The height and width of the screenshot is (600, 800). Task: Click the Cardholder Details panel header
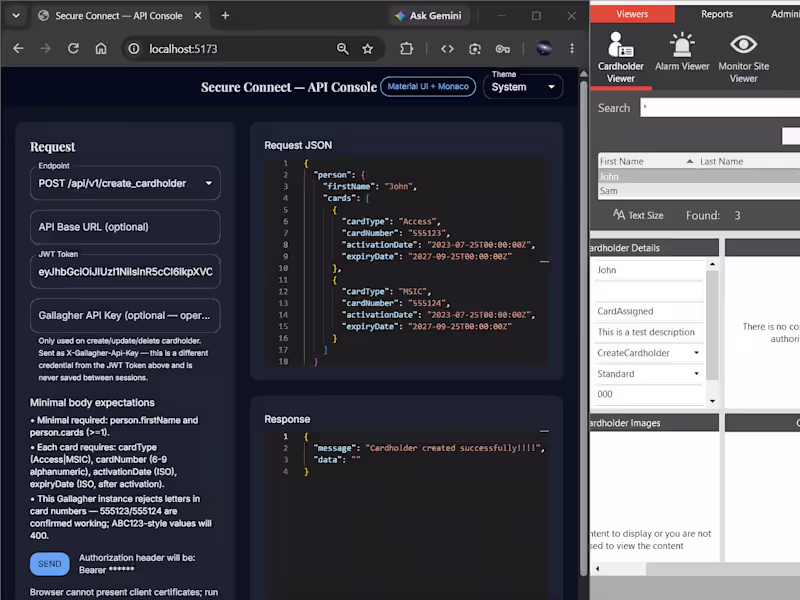655,247
